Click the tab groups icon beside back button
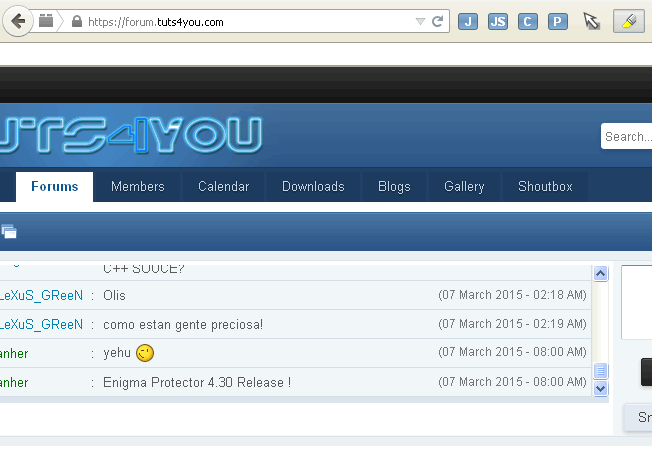 47,21
